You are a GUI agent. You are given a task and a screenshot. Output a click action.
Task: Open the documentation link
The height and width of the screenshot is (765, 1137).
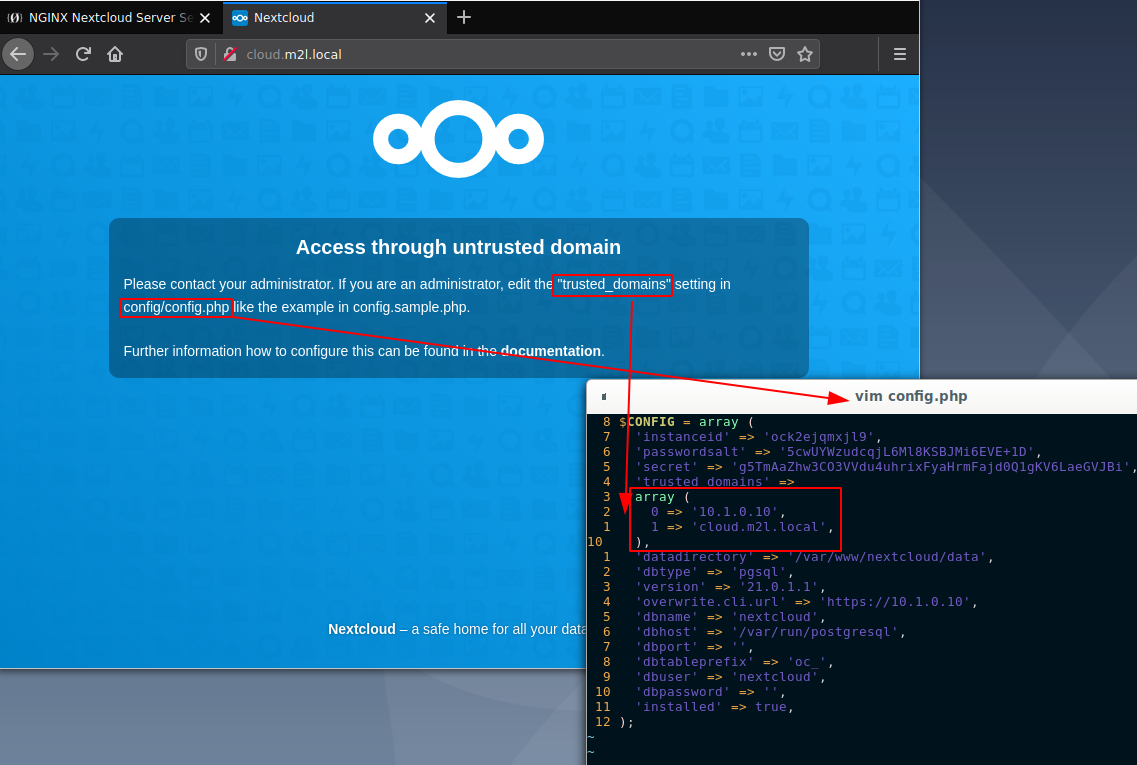click(550, 351)
